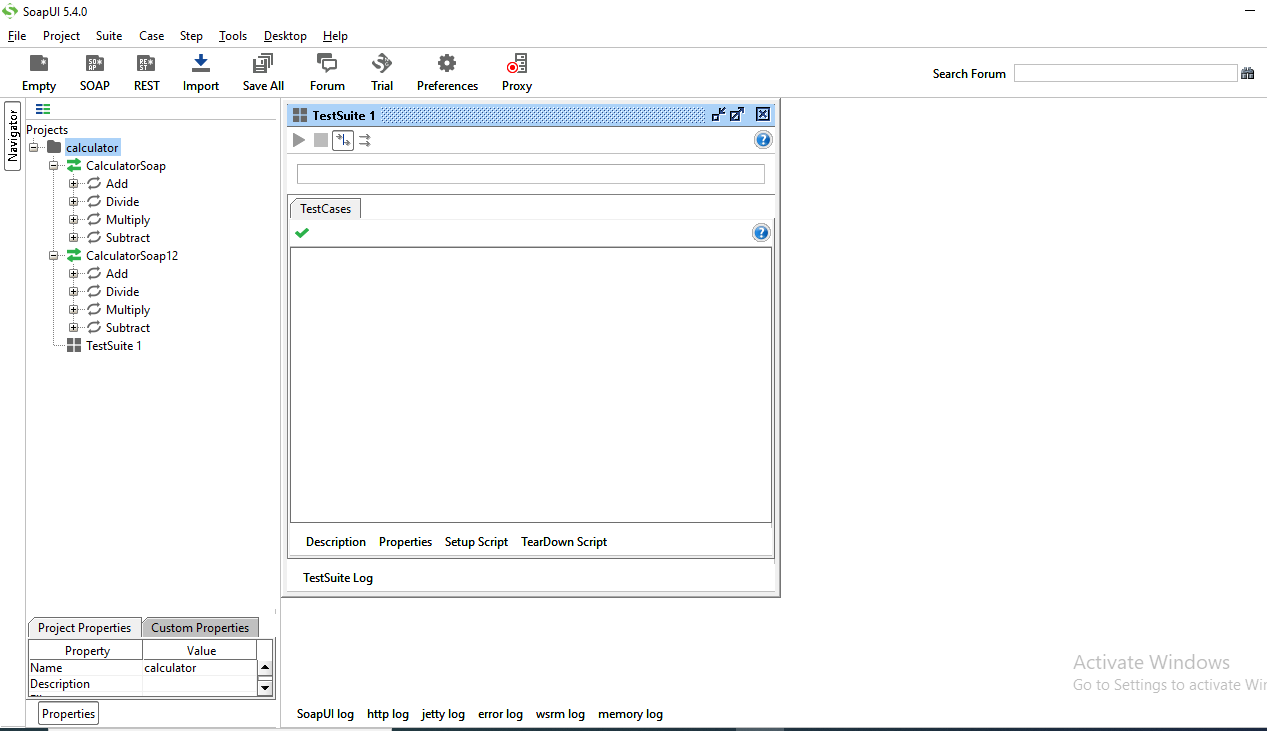Open the SoapUI log panel
Image resolution: width=1267 pixels, height=731 pixels.
coord(325,714)
